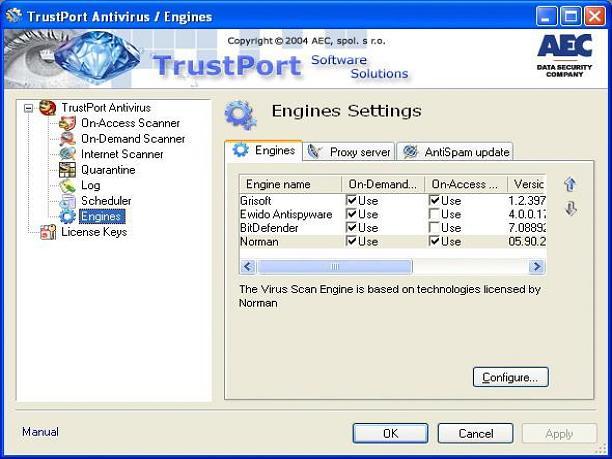Click the Quarantine icon in tree
Viewport: 612px width, 459px height.
click(x=67, y=170)
